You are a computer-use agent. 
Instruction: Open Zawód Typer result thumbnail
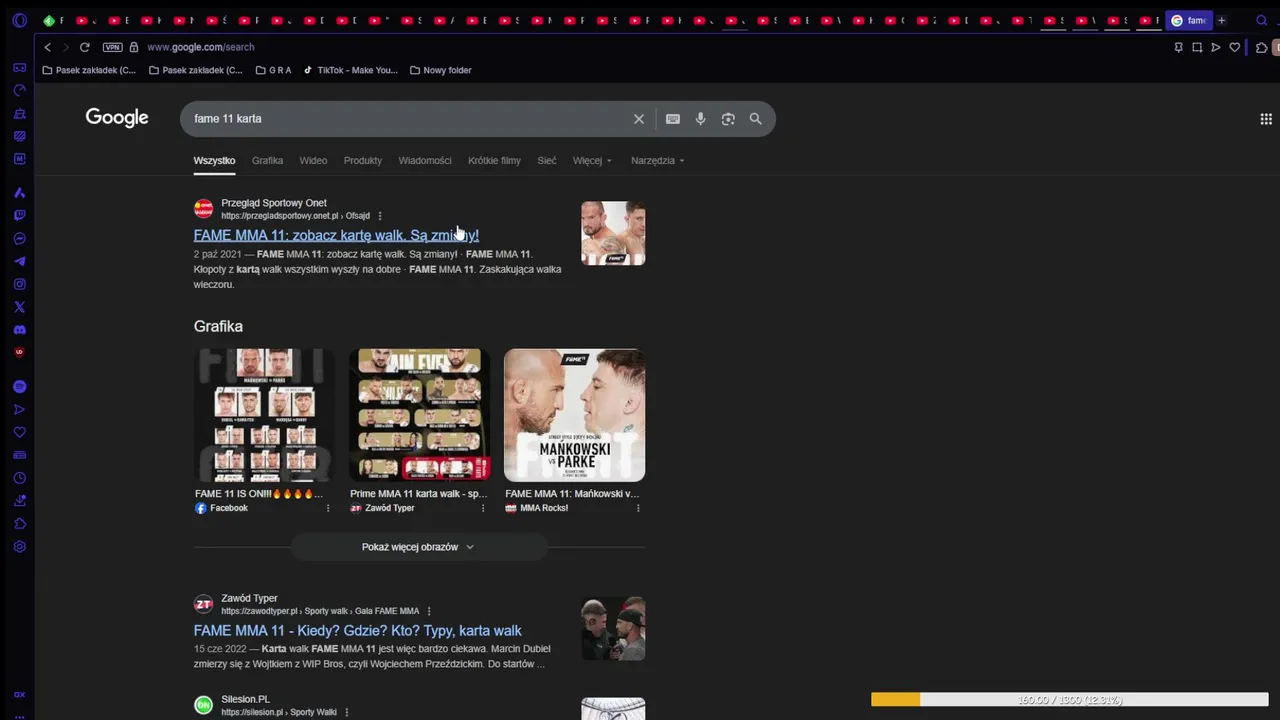tap(613, 629)
